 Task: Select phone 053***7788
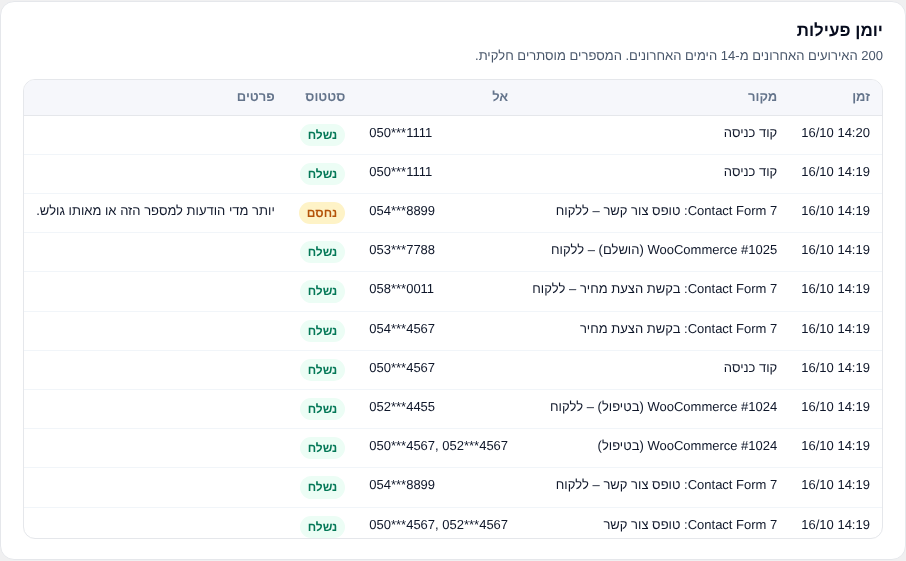pos(402,250)
